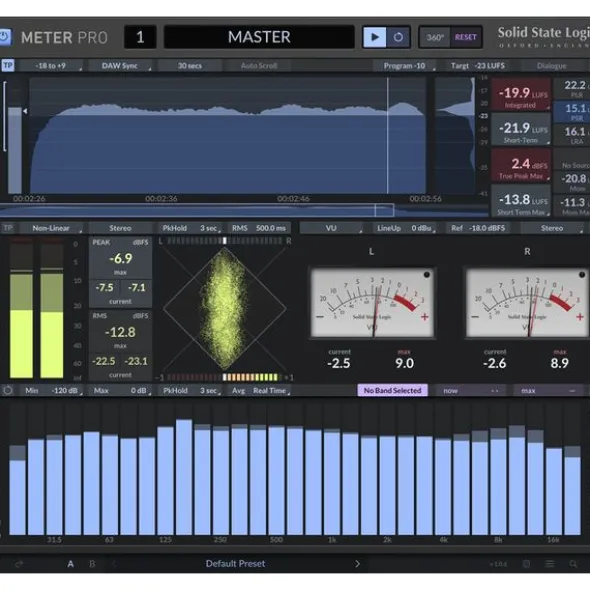Viewport: 590px width, 591px height.
Task: Click the MASTER name field
Action: click(x=259, y=37)
